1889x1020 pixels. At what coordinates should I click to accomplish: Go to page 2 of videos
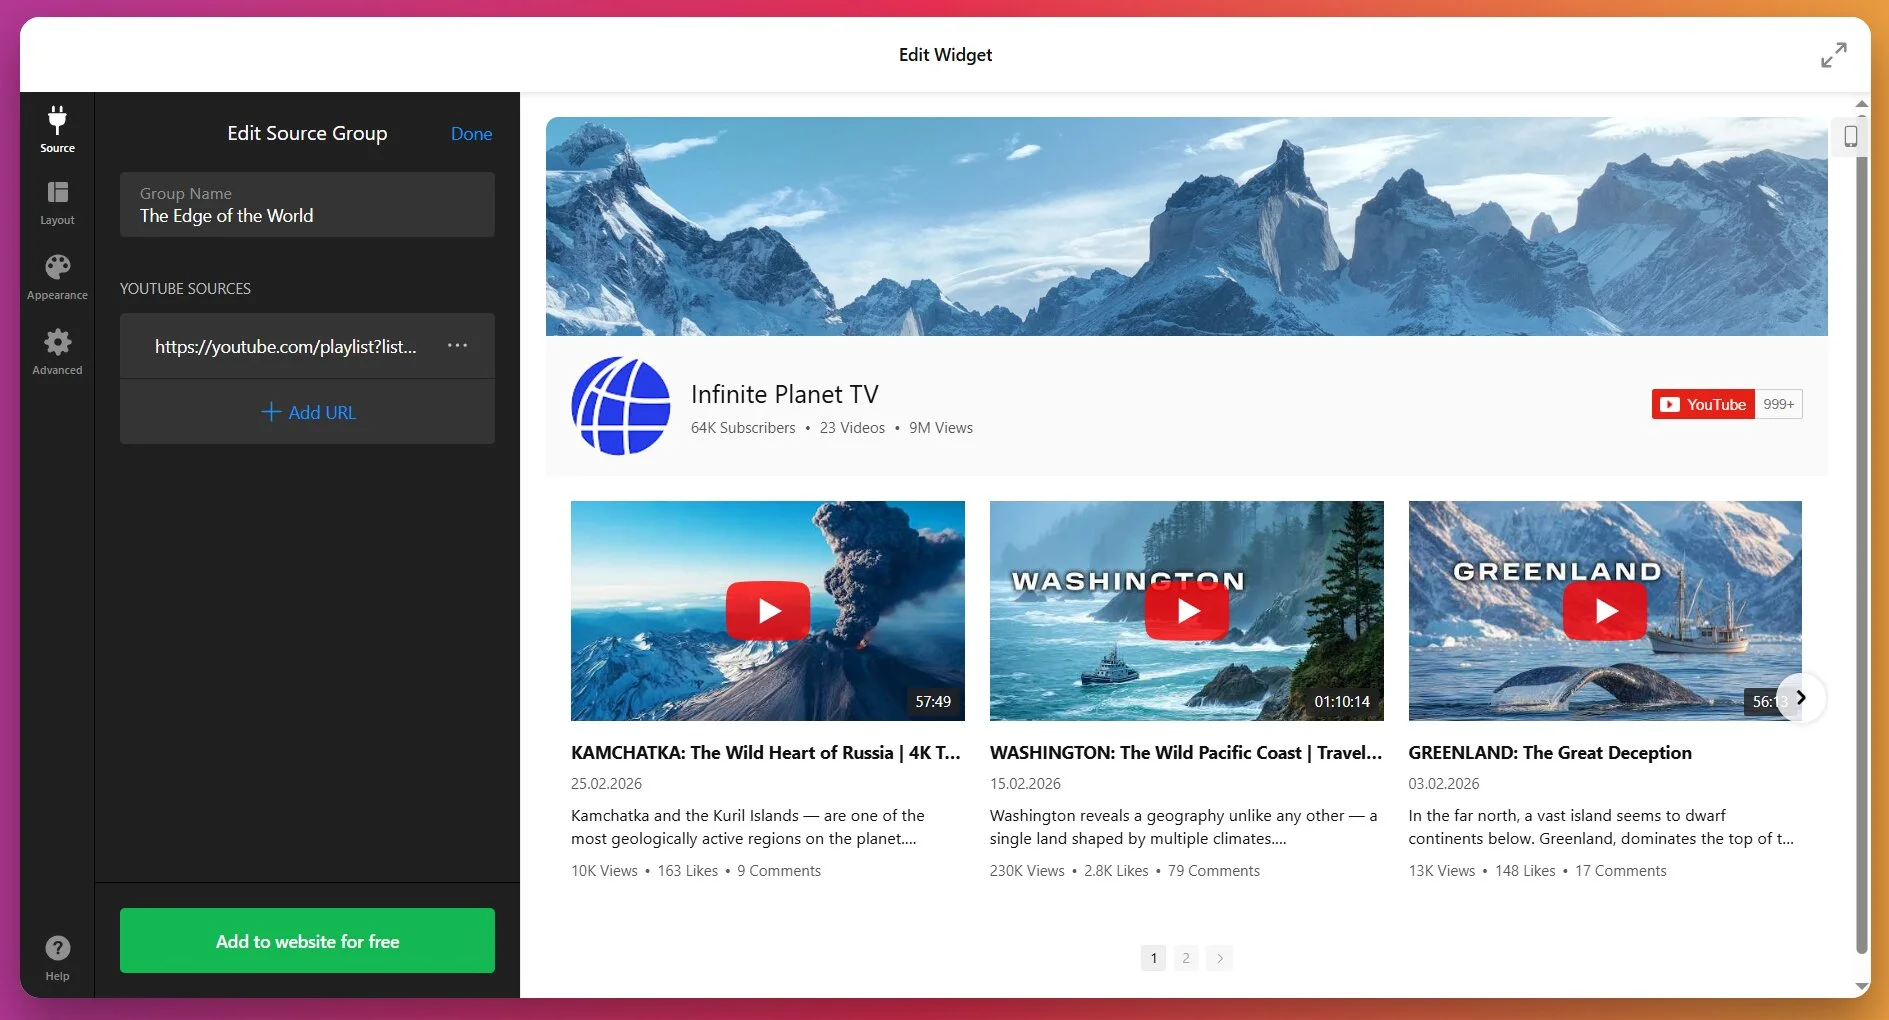(x=1186, y=958)
